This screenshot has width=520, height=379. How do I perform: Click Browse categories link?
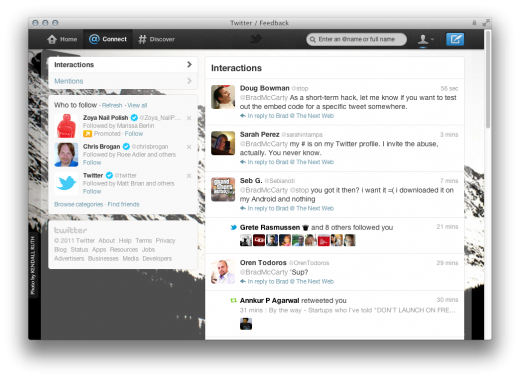pos(79,204)
